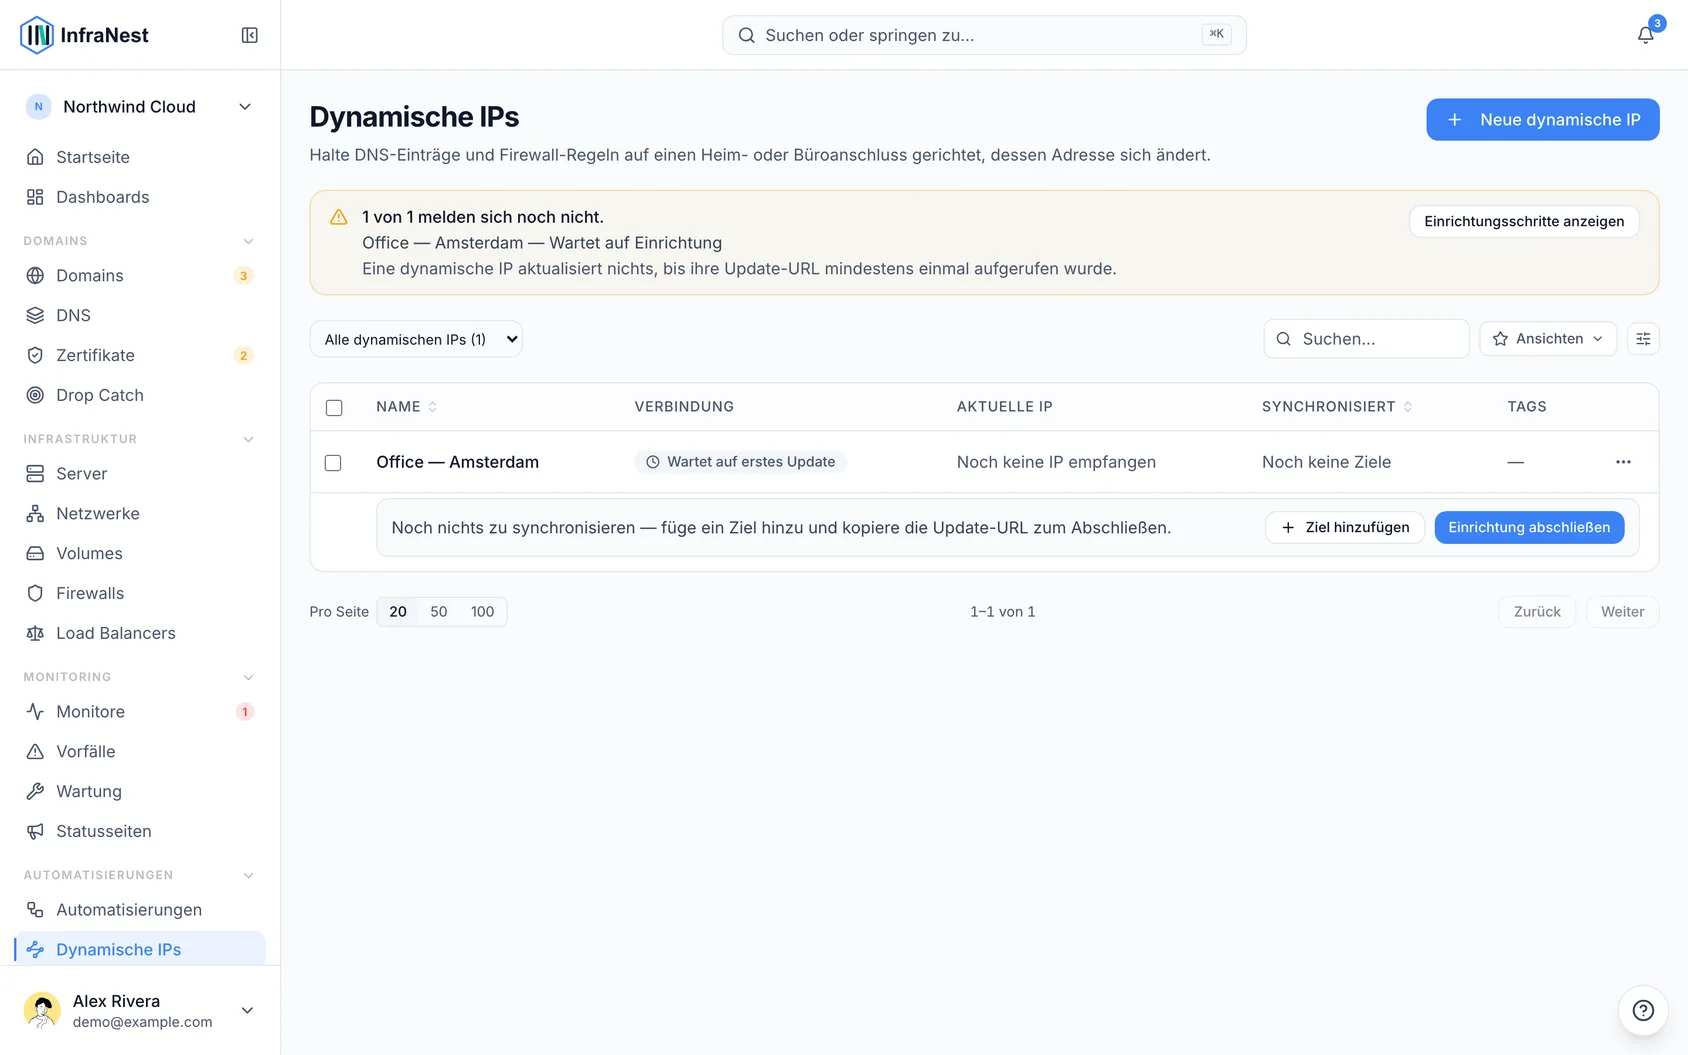This screenshot has height=1055, width=1688.
Task: Set page size to 20
Action: coord(398,612)
